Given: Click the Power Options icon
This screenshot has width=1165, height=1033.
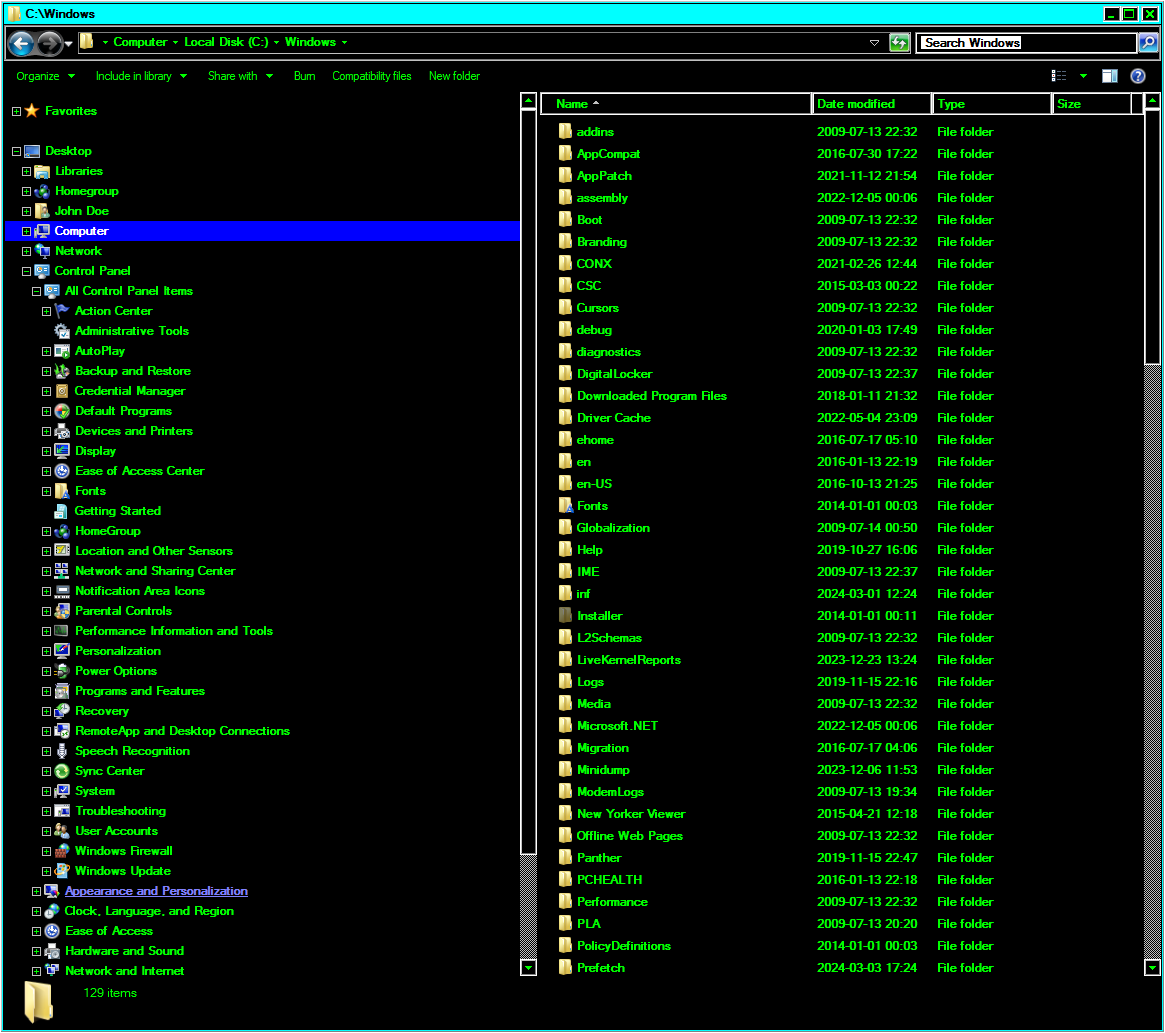Looking at the screenshot, I should pyautogui.click(x=62, y=671).
